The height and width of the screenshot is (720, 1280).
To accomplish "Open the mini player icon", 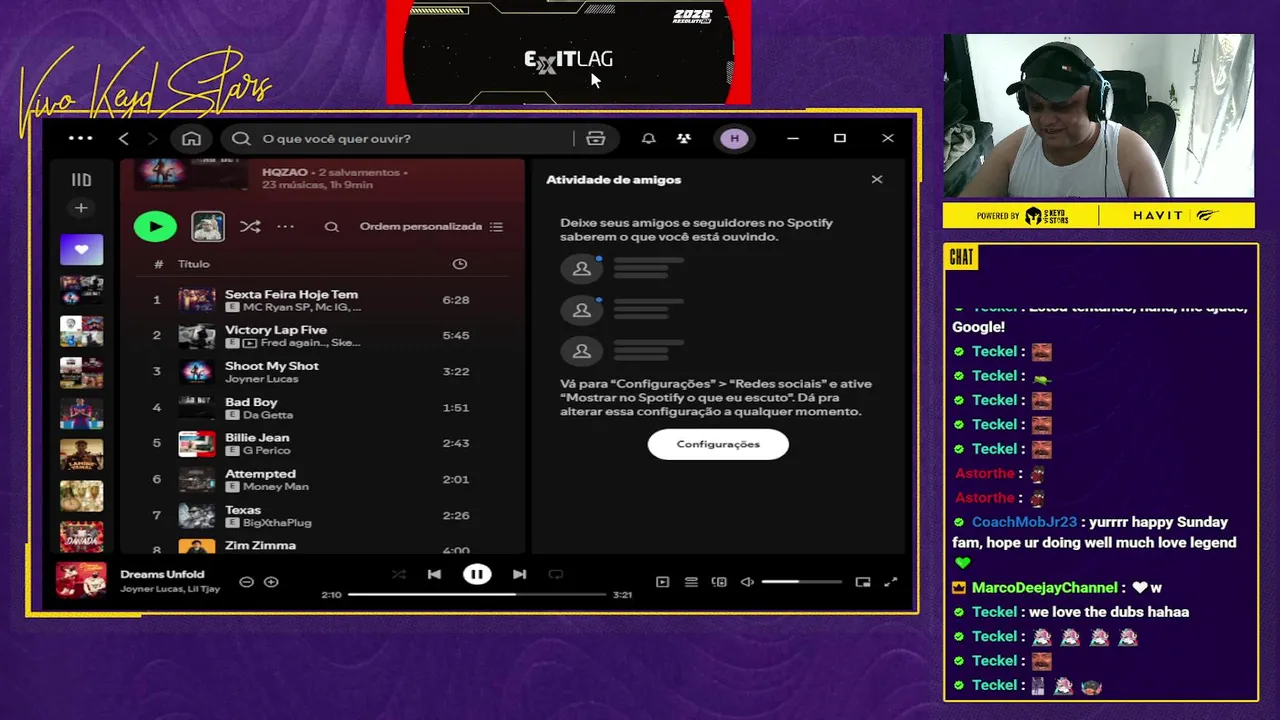I will coord(863,582).
